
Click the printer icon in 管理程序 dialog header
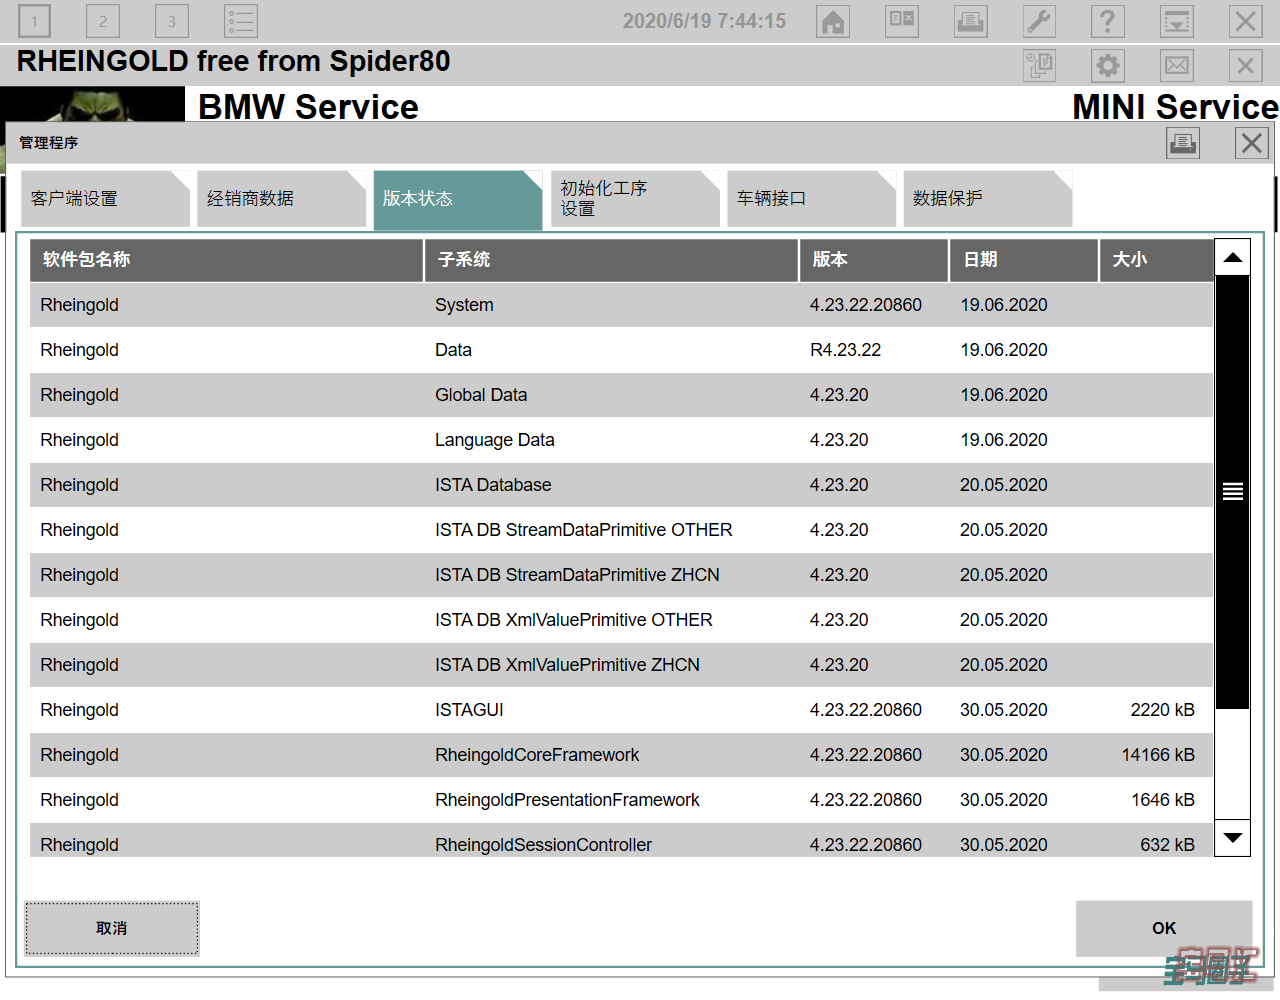tap(1183, 143)
